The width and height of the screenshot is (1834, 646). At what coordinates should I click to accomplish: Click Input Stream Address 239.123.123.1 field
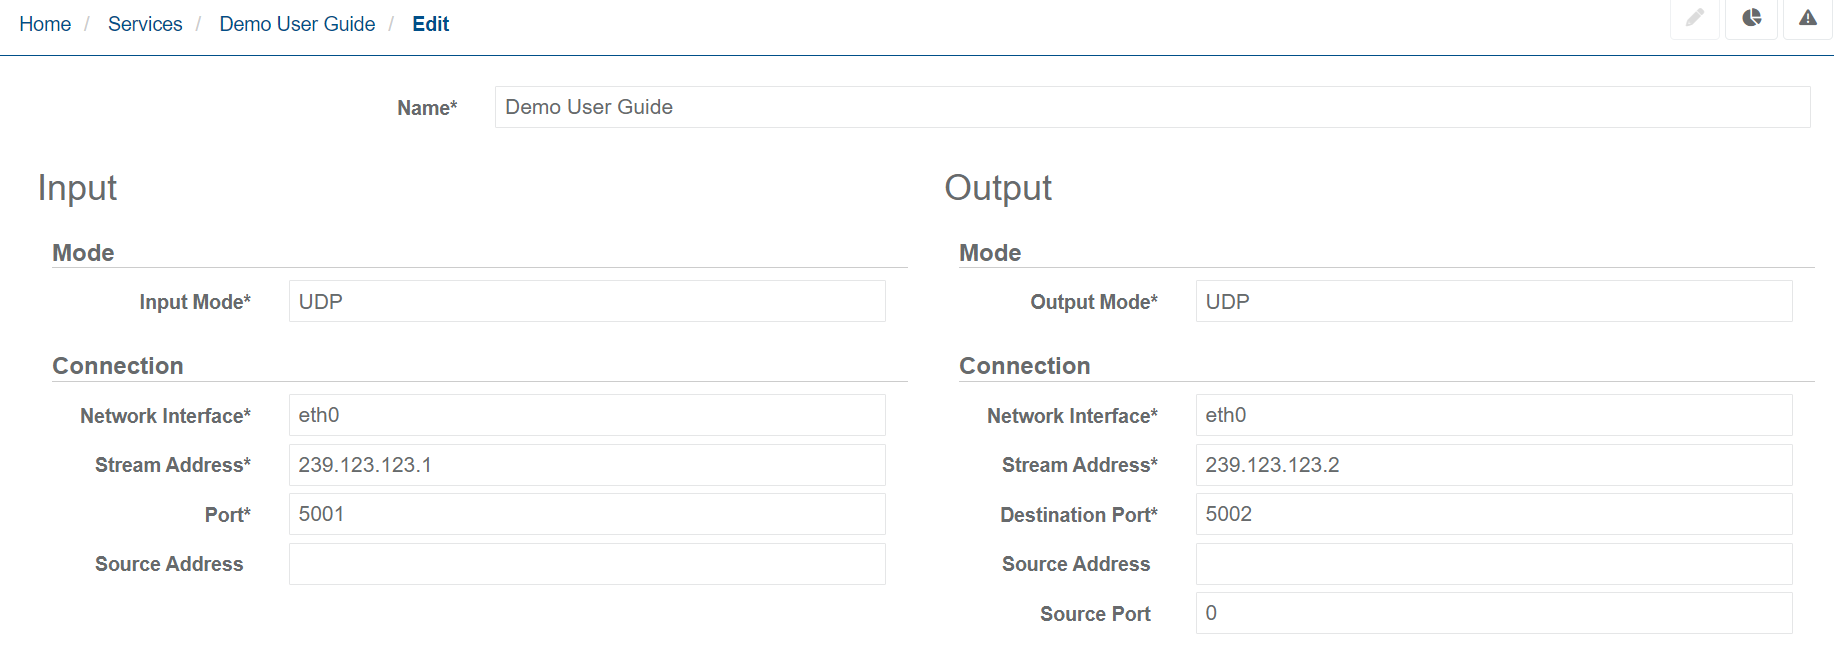coord(586,465)
